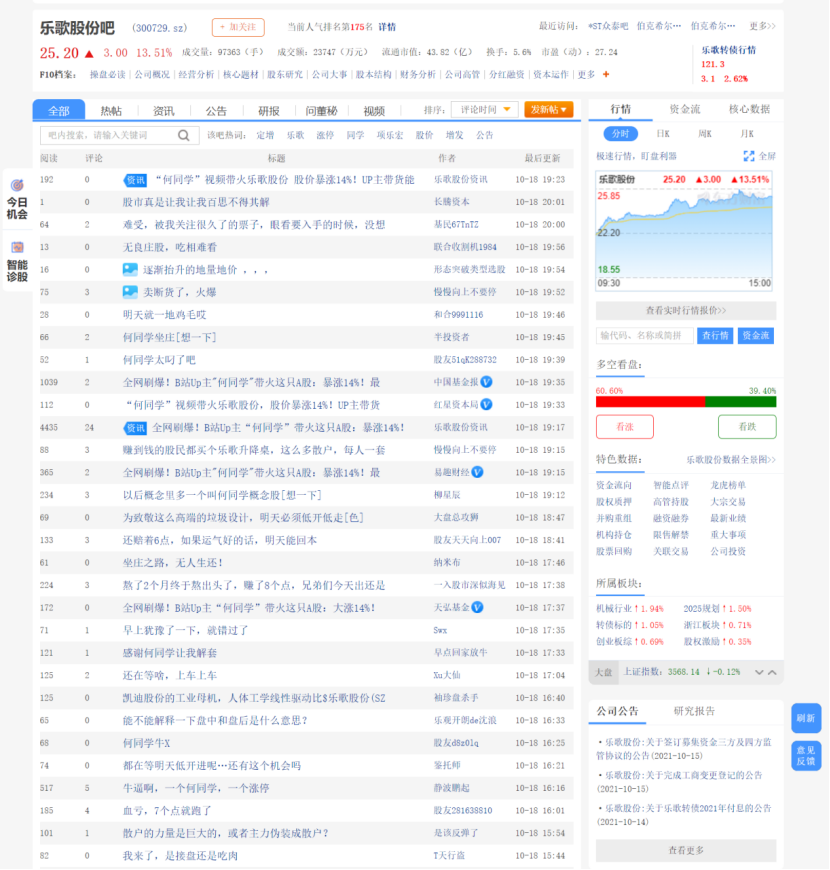The image size is (830, 870).
Task: Click 查看实时行情报价>> button
Action: pyautogui.click(x=686, y=310)
